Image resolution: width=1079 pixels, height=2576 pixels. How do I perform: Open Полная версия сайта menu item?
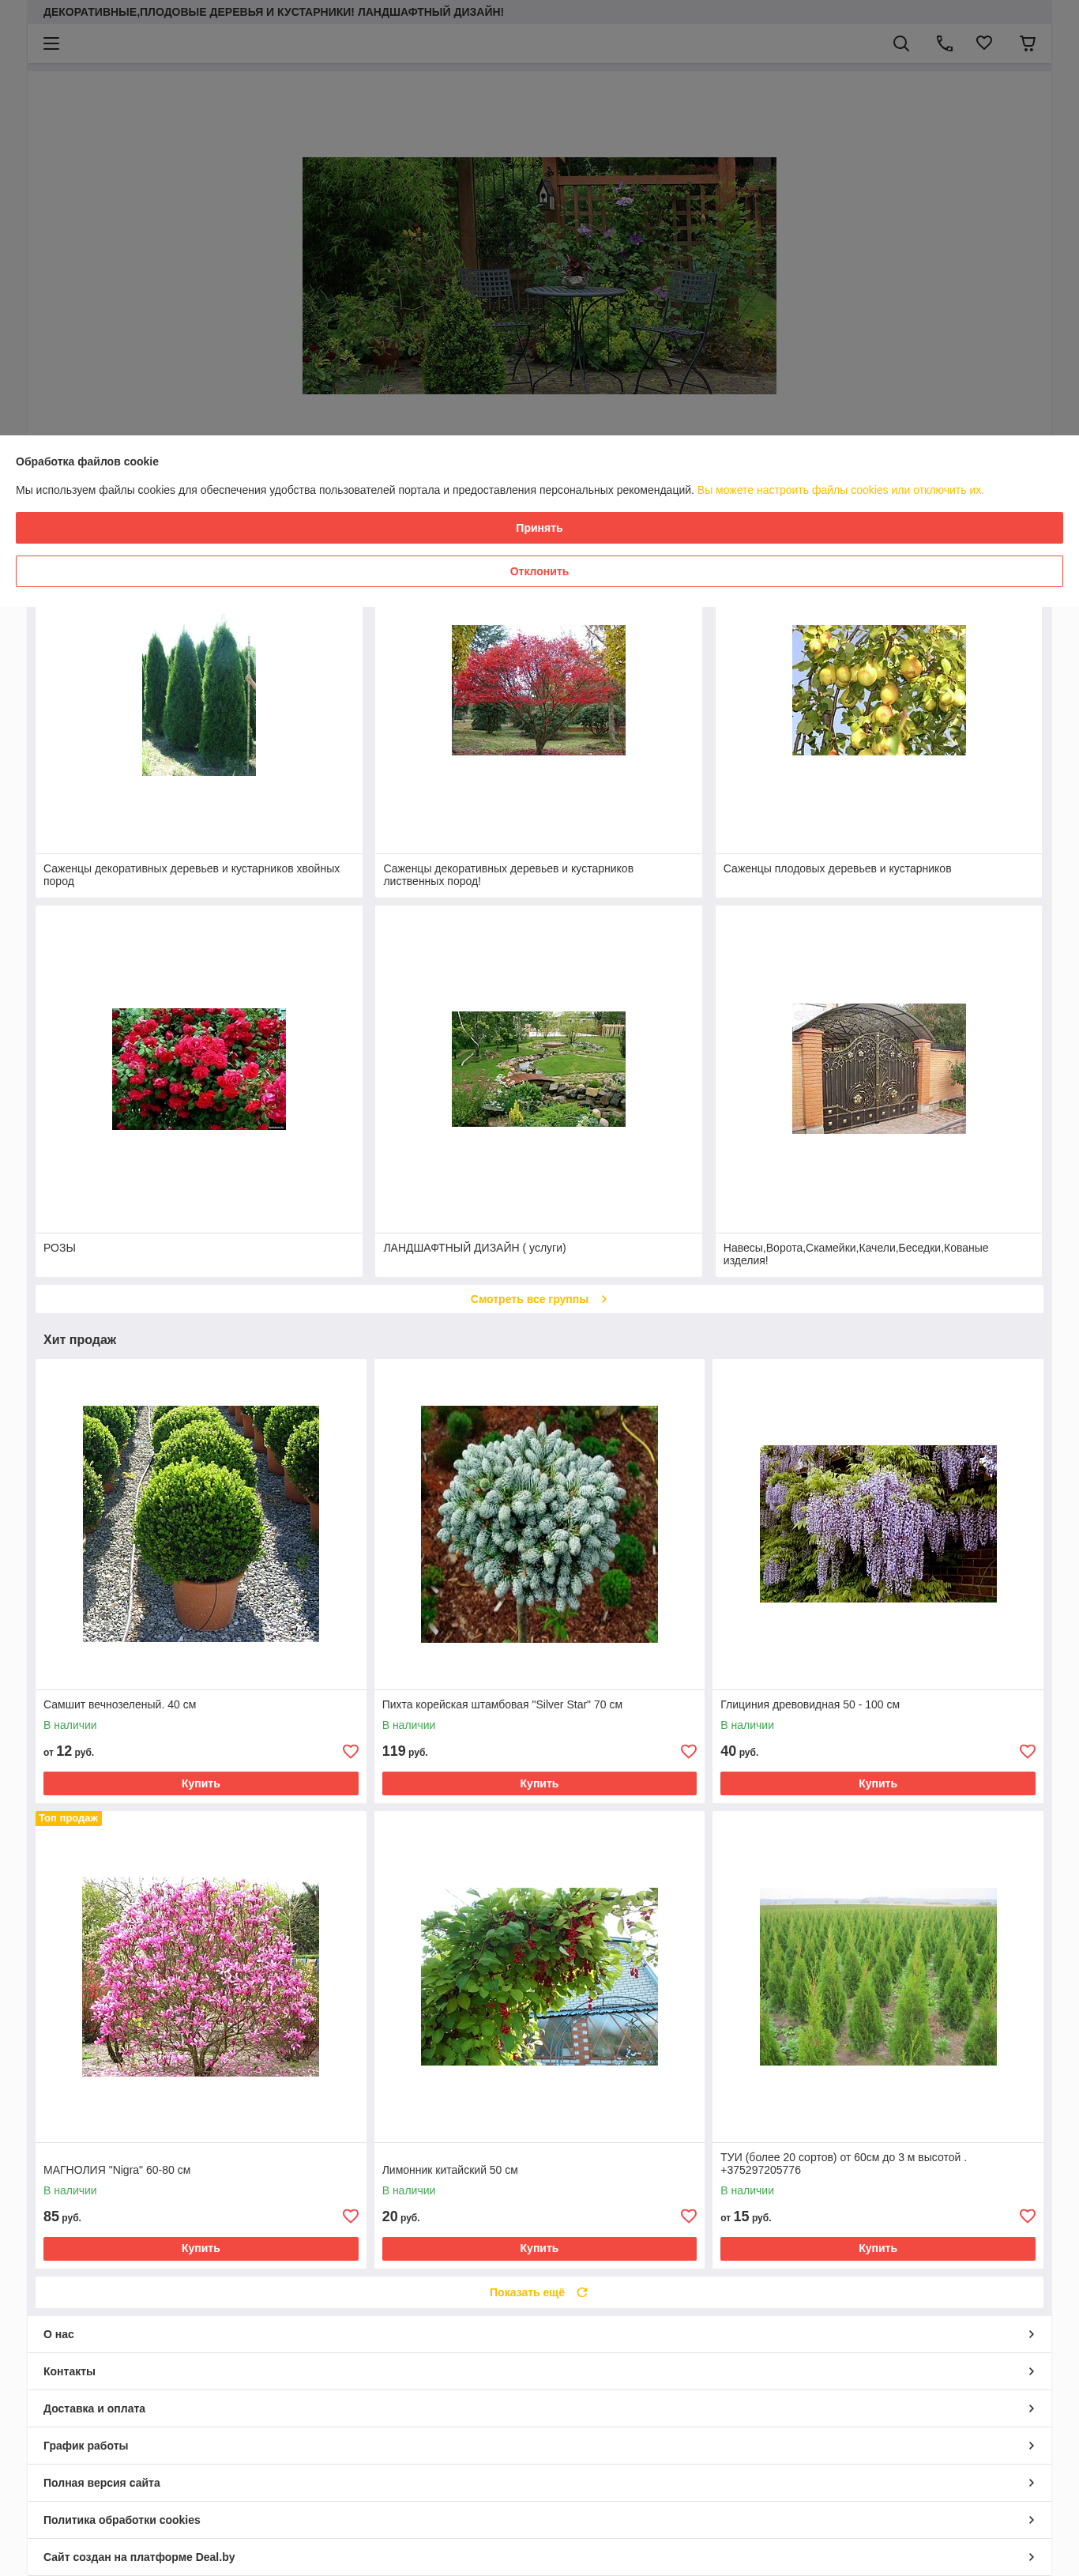point(539,2482)
